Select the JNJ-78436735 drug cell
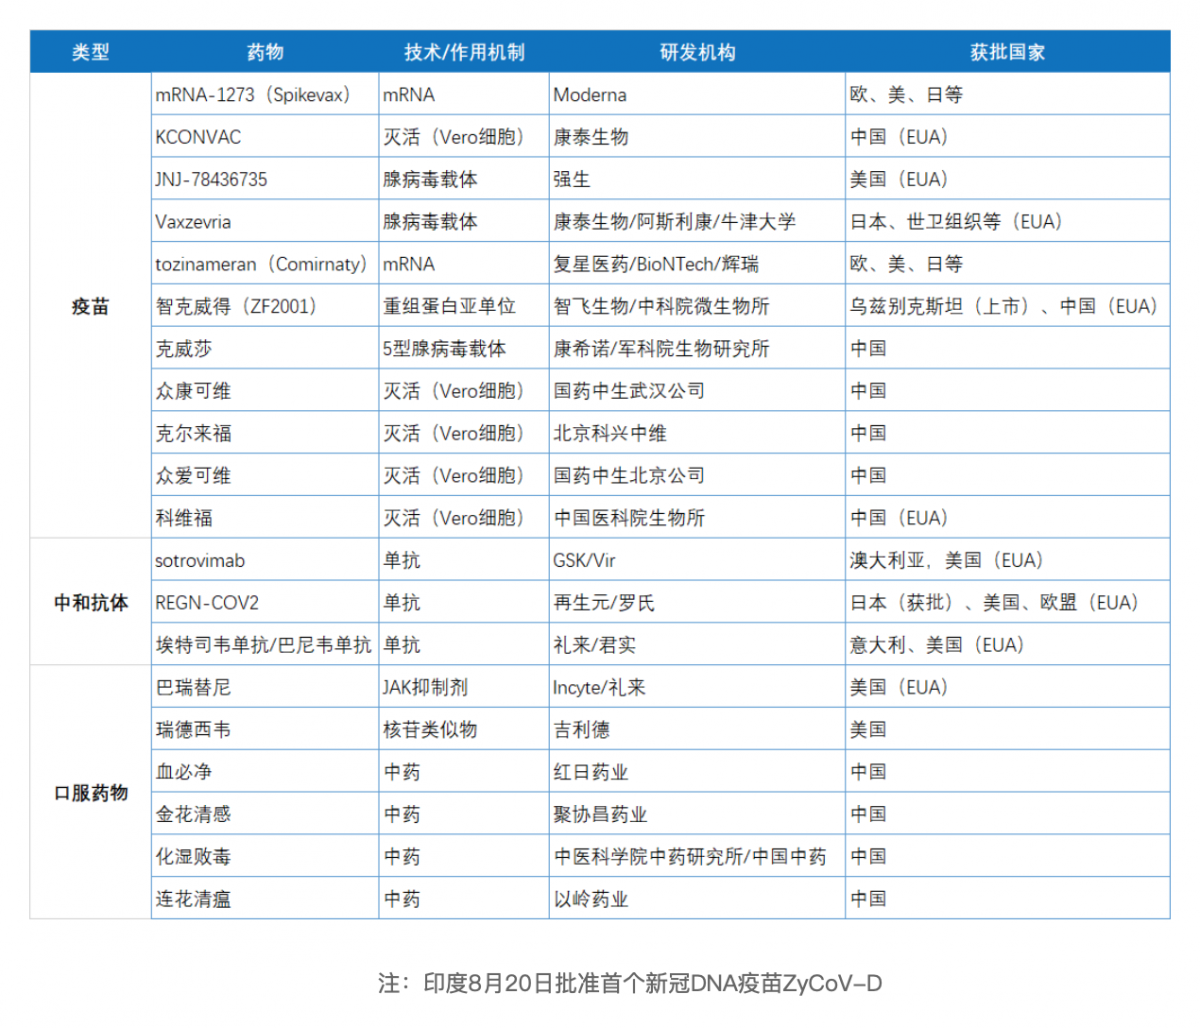 point(265,179)
